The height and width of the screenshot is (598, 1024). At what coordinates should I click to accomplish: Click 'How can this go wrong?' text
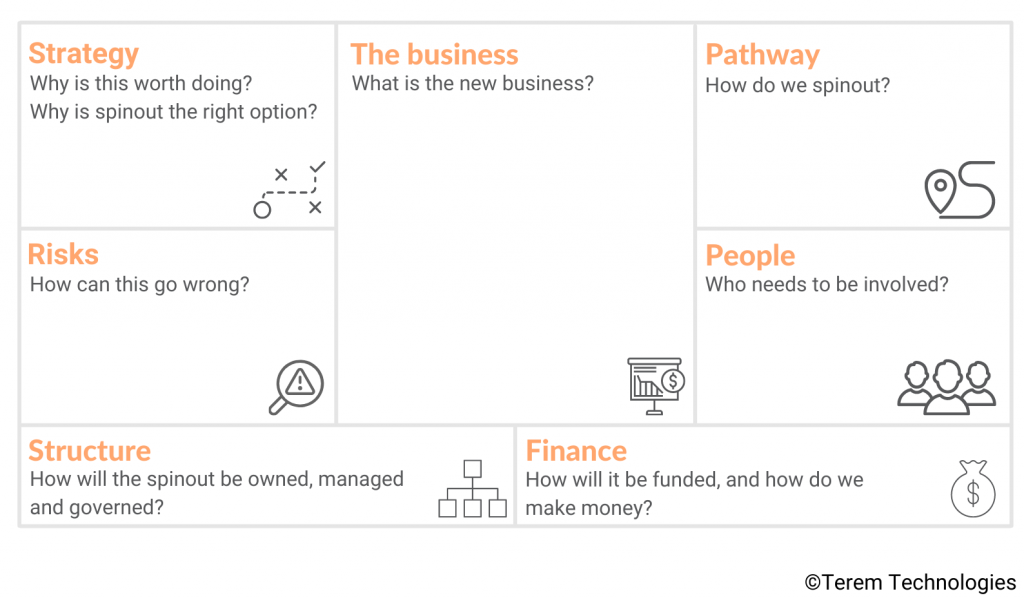point(140,285)
